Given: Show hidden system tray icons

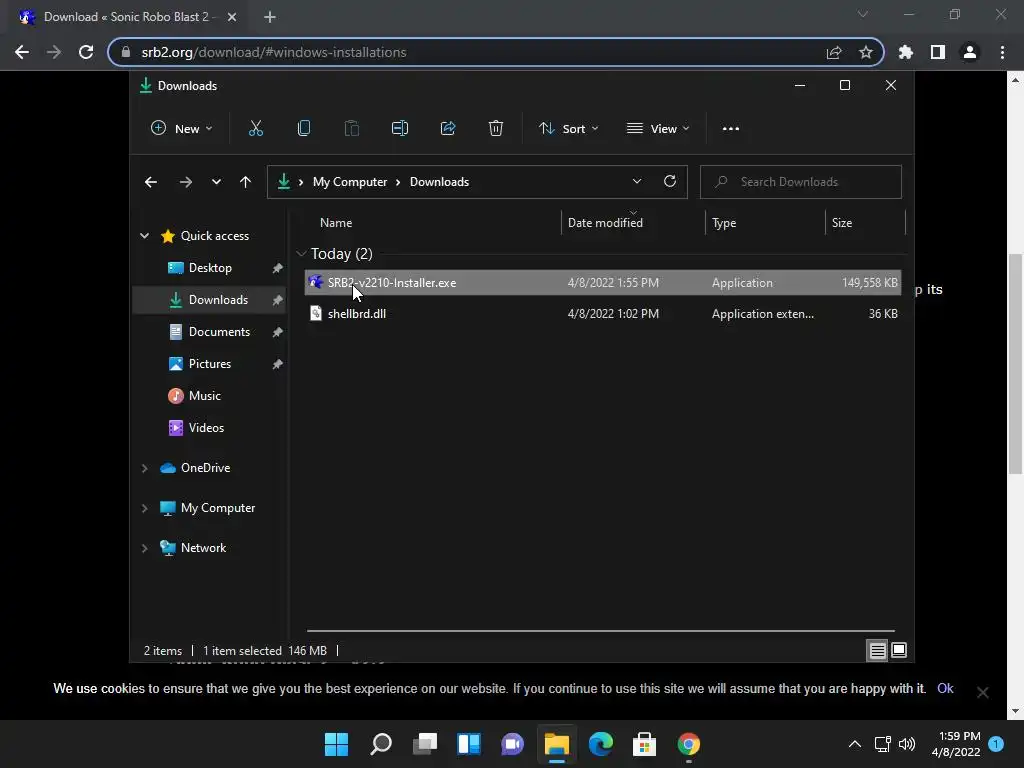Looking at the screenshot, I should coord(854,744).
